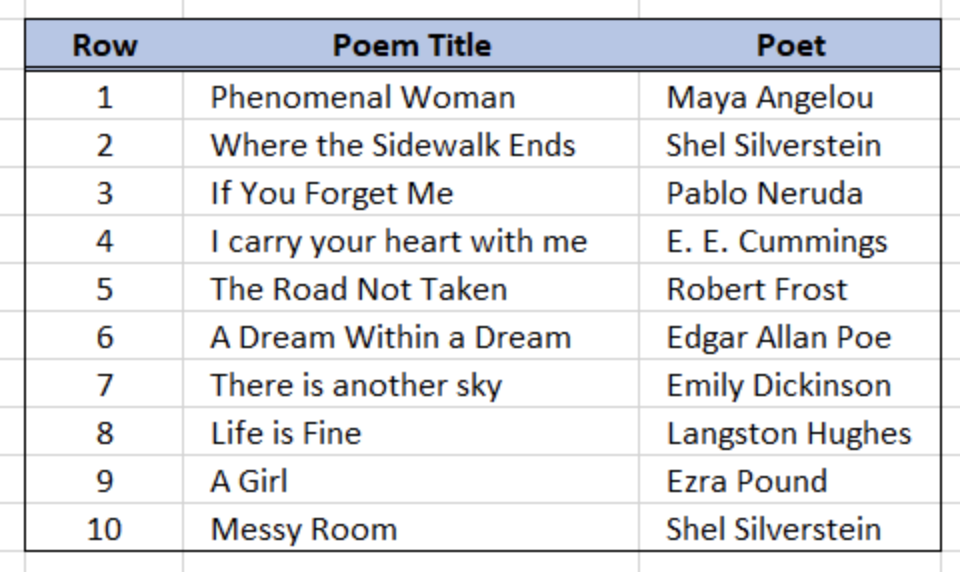Click the Where the Sidewalk Ends cell
The height and width of the screenshot is (572, 960).
click(411, 145)
